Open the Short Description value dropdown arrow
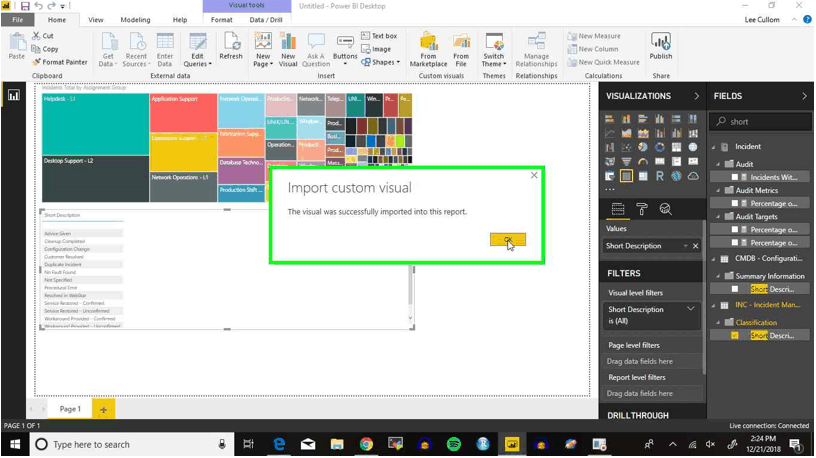The image size is (816, 458). click(x=685, y=246)
